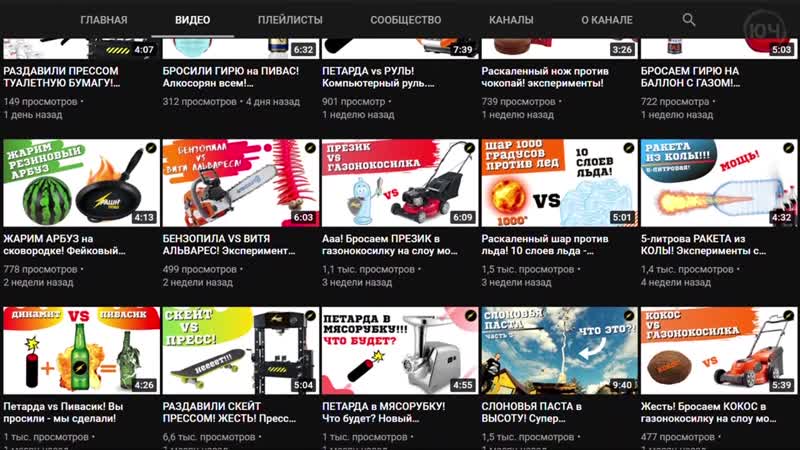
Task: Click the pencil badge on БЕНЗОПИЛА thumbnail
Action: coord(310,148)
